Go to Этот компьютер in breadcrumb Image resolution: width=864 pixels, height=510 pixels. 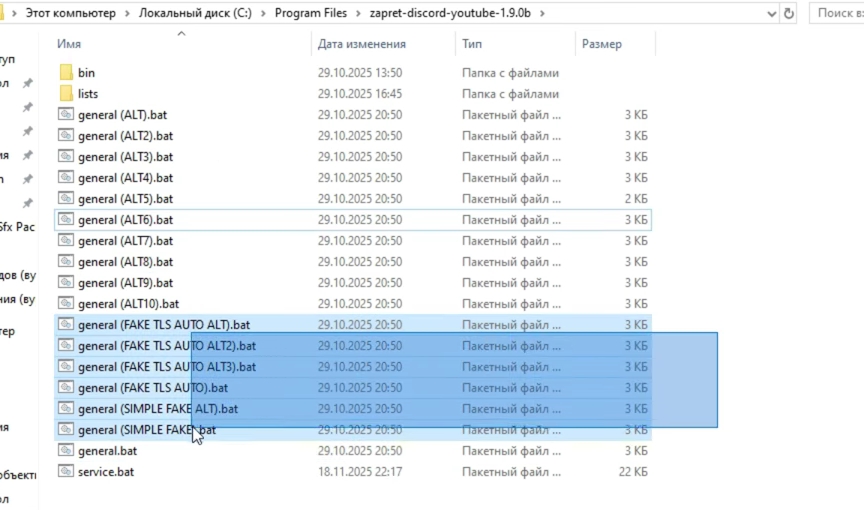pyautogui.click(x=71, y=13)
